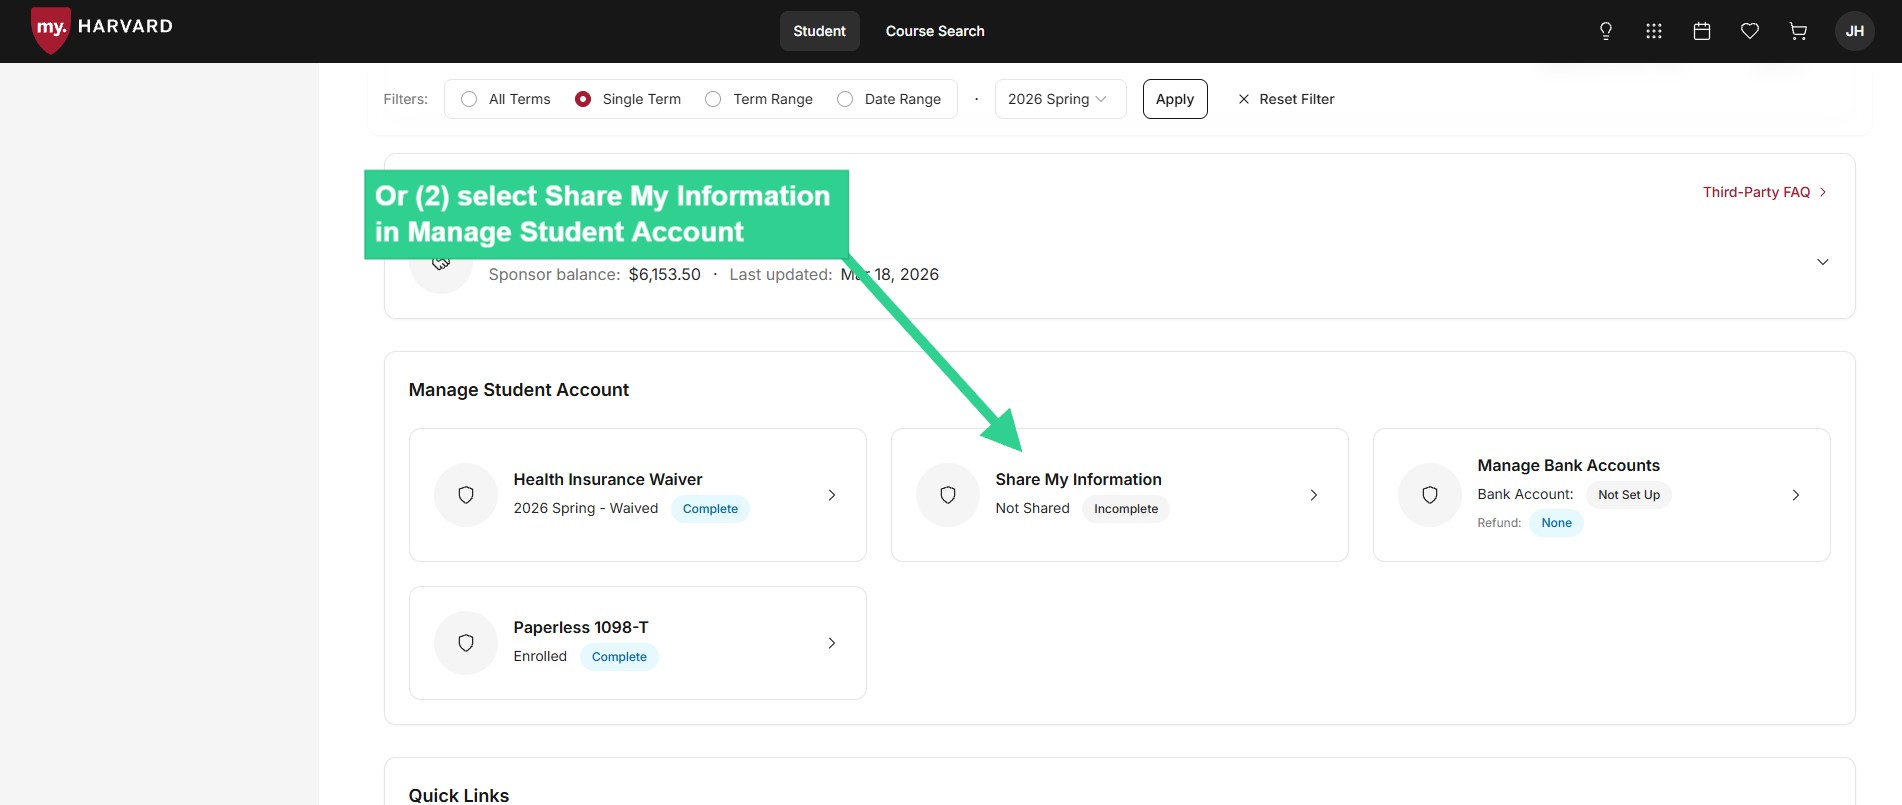Open Health Insurance Waiver via its chevron

(832, 495)
